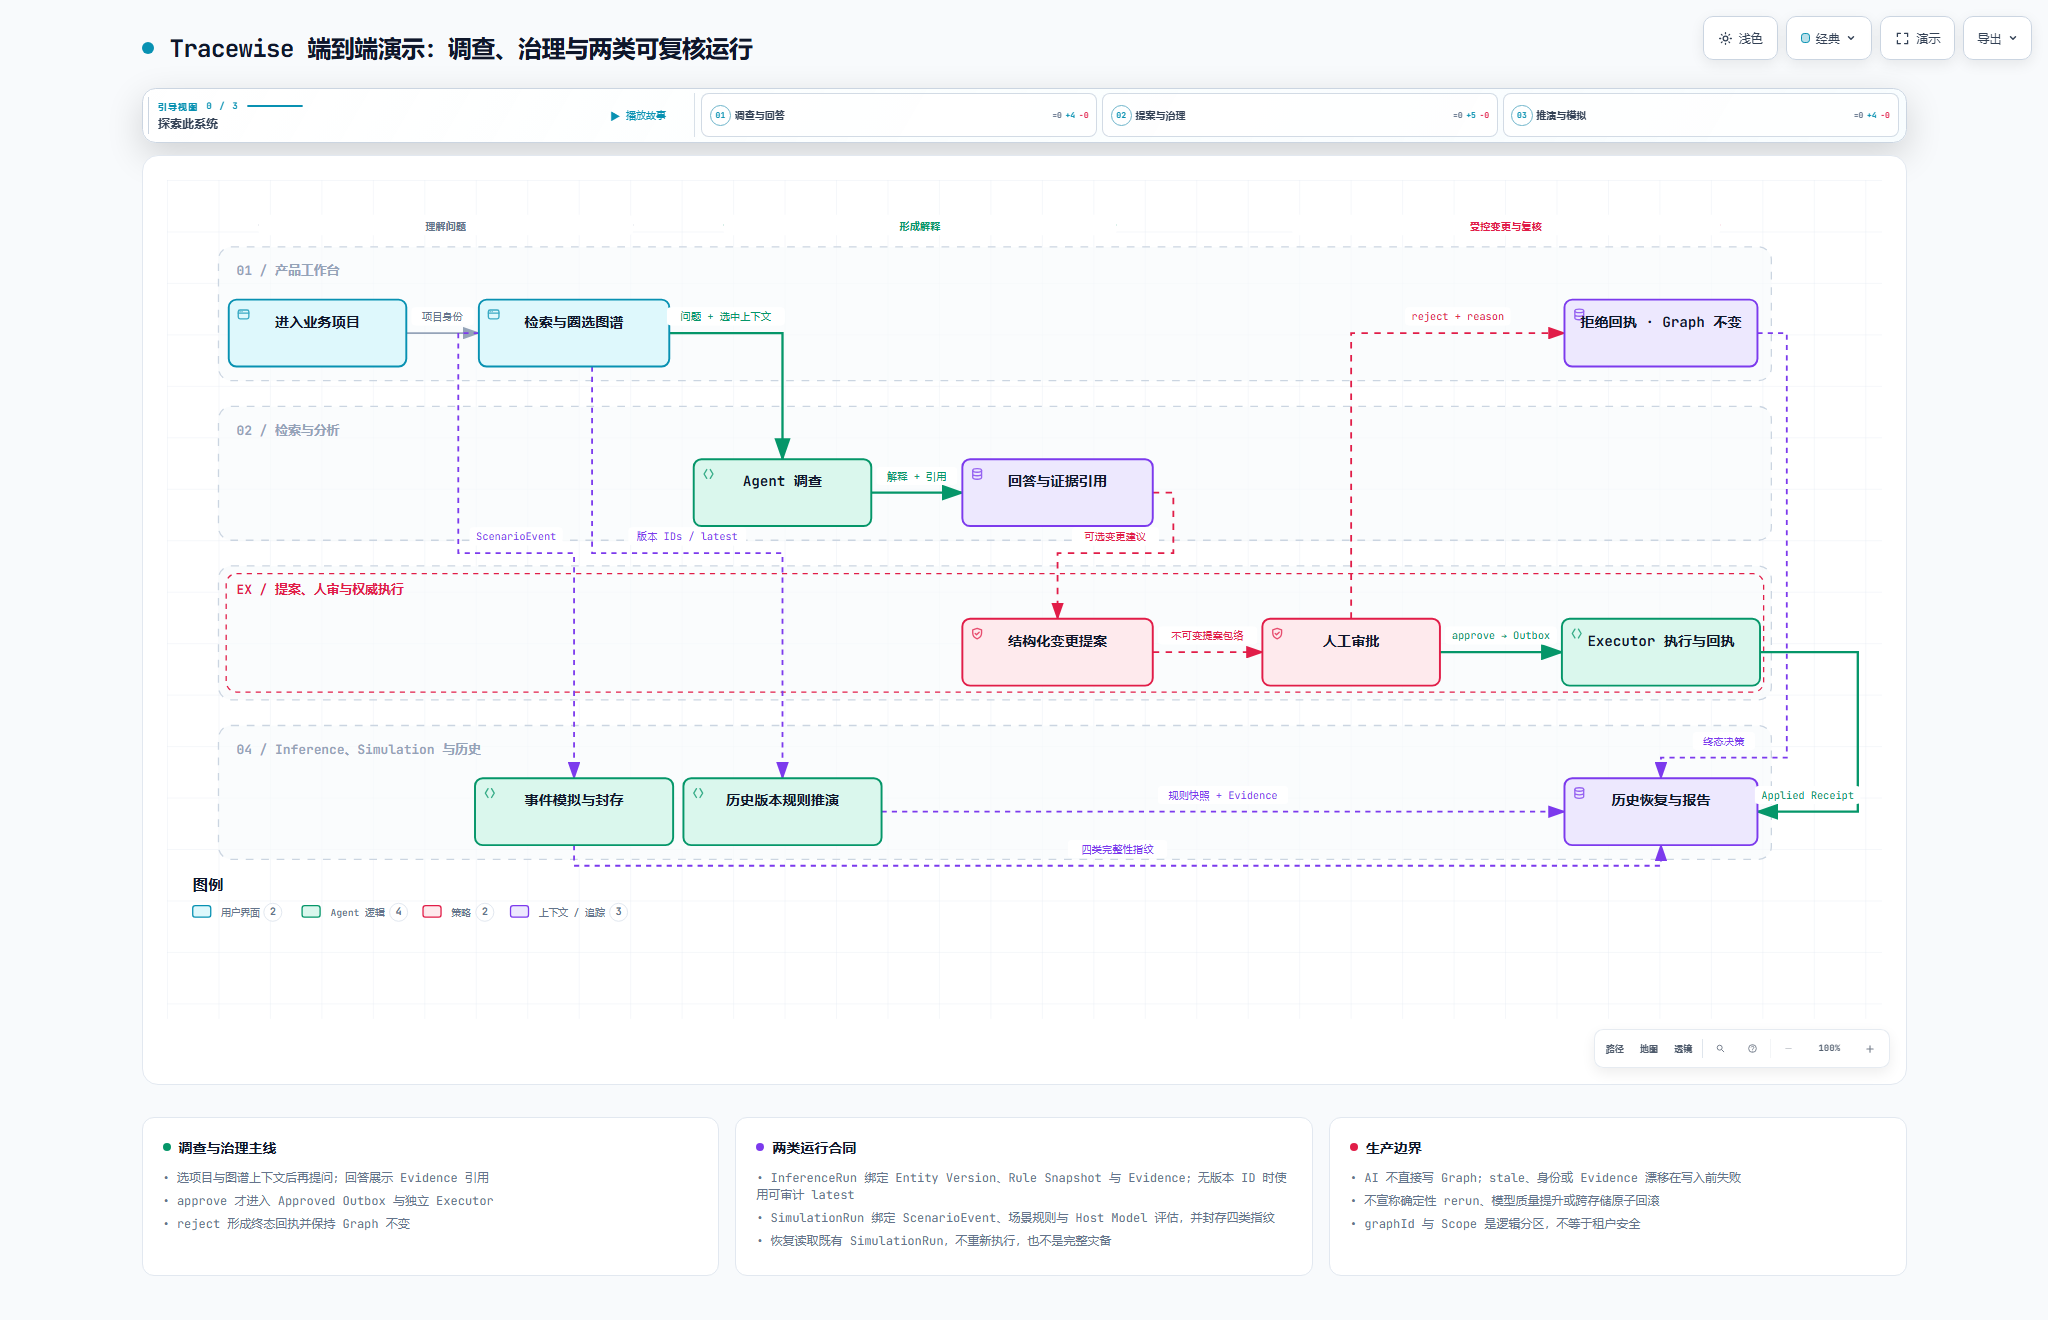This screenshot has width=2048, height=1320.
Task: Select the Executor 执行与回执 node
Action: pos(1661,652)
